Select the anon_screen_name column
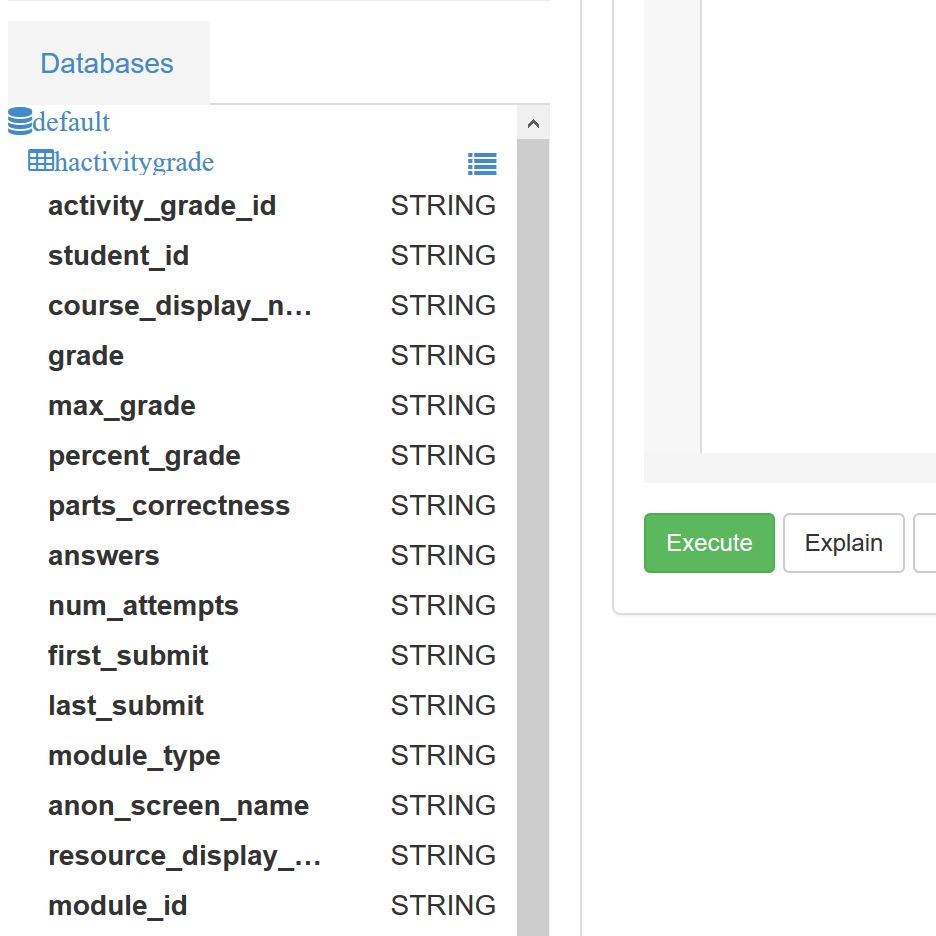 [178, 805]
